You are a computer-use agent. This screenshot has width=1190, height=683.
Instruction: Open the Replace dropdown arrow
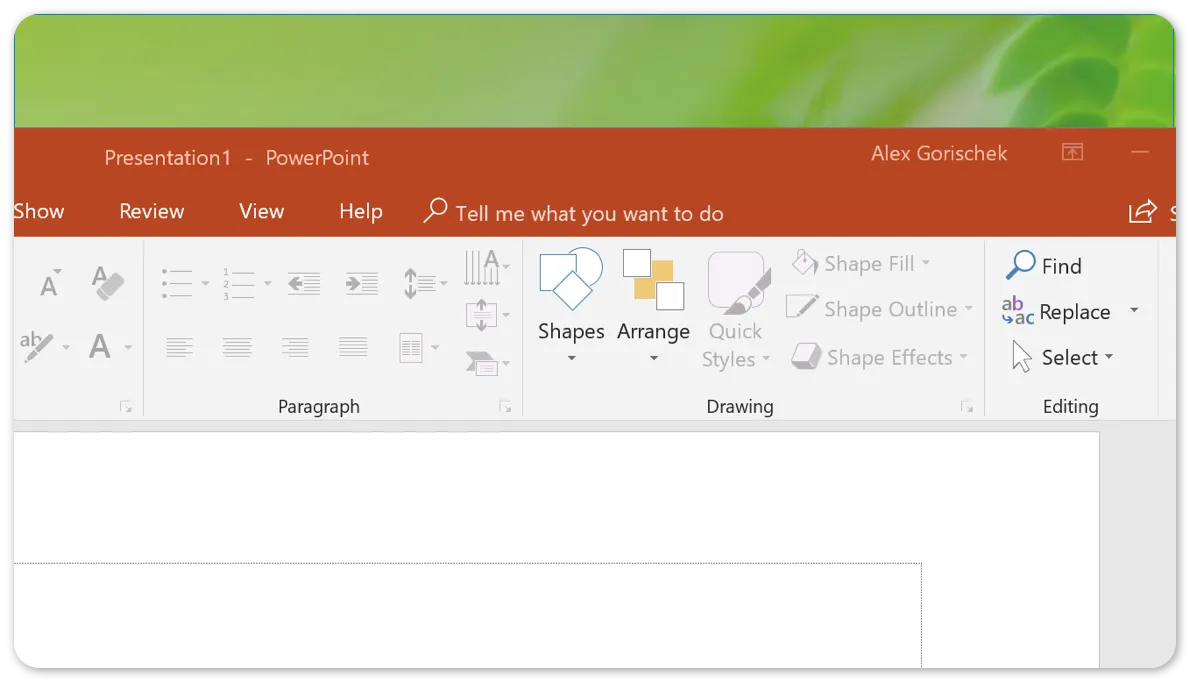coord(1133,311)
